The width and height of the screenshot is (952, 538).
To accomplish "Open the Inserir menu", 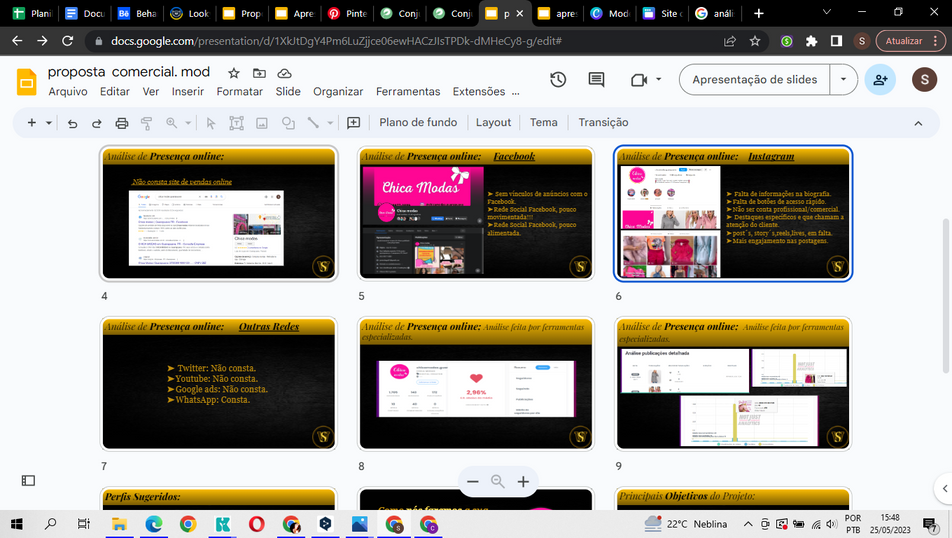I will coord(188,92).
